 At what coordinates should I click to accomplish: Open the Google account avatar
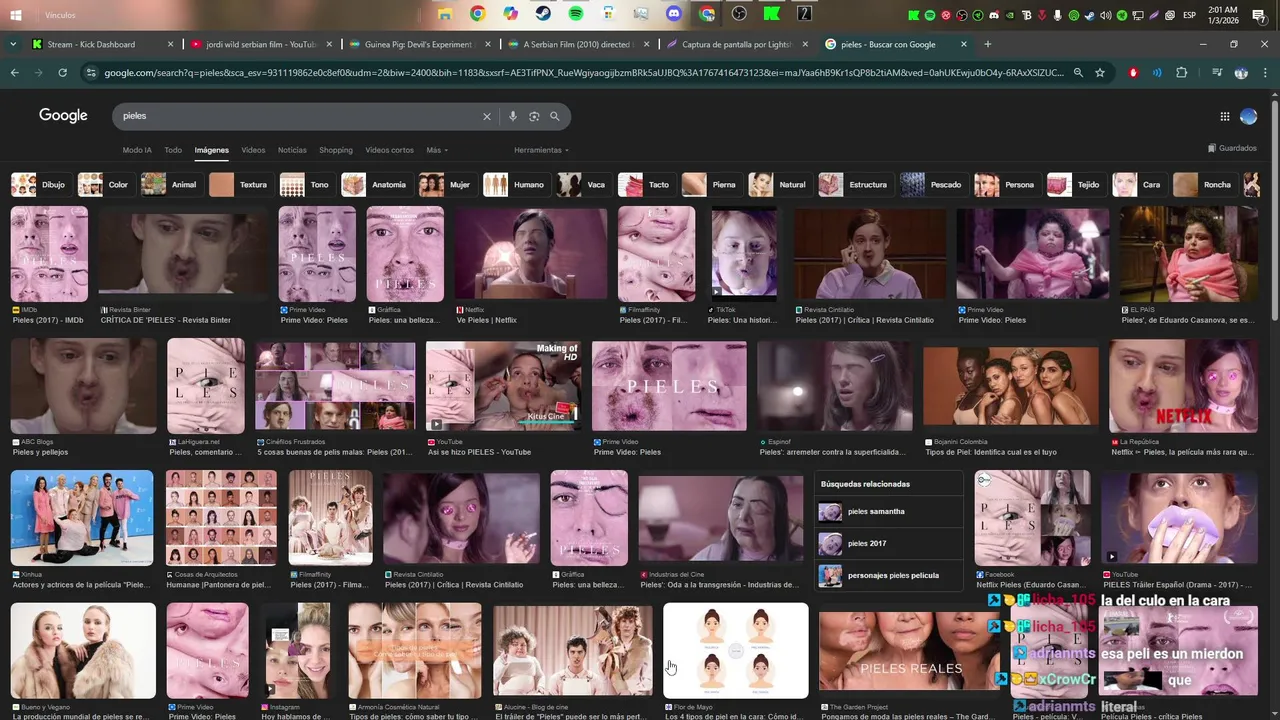coord(1248,116)
